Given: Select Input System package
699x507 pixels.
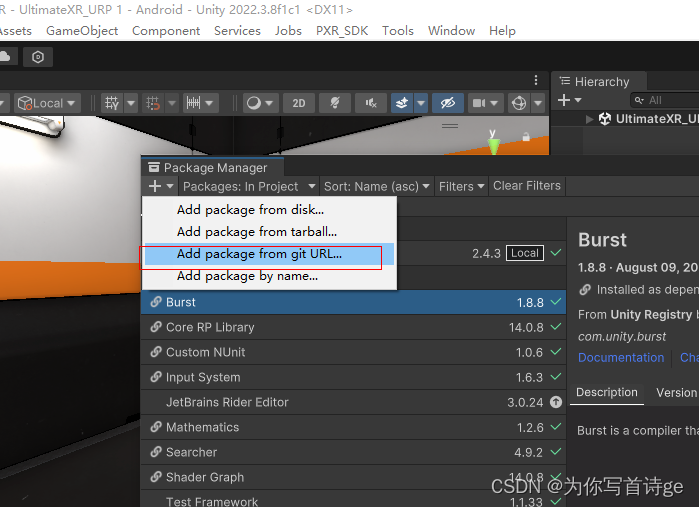Looking at the screenshot, I should point(354,377).
